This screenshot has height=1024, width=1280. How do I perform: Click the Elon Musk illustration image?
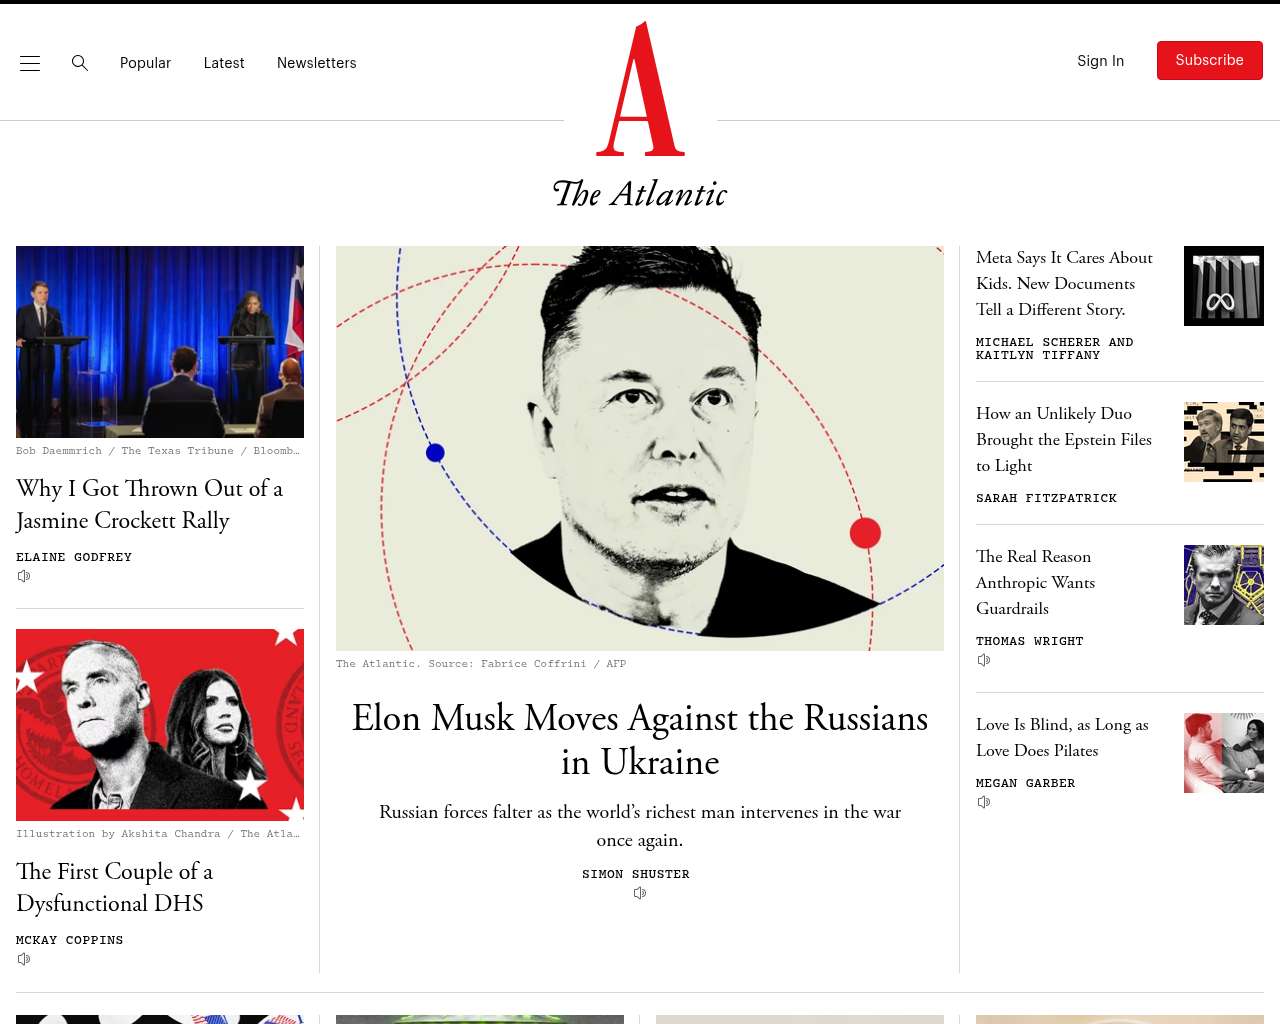point(640,448)
